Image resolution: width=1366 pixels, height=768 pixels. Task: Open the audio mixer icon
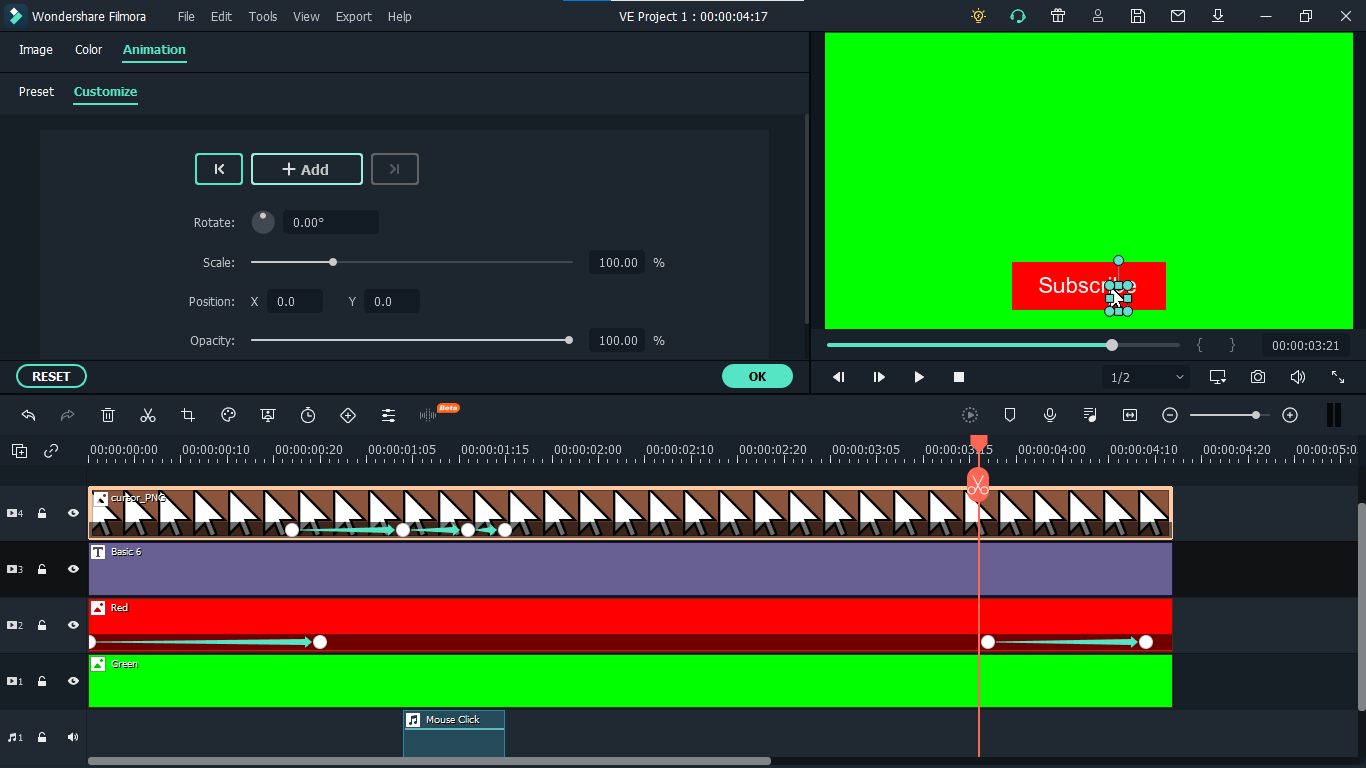[1090, 415]
